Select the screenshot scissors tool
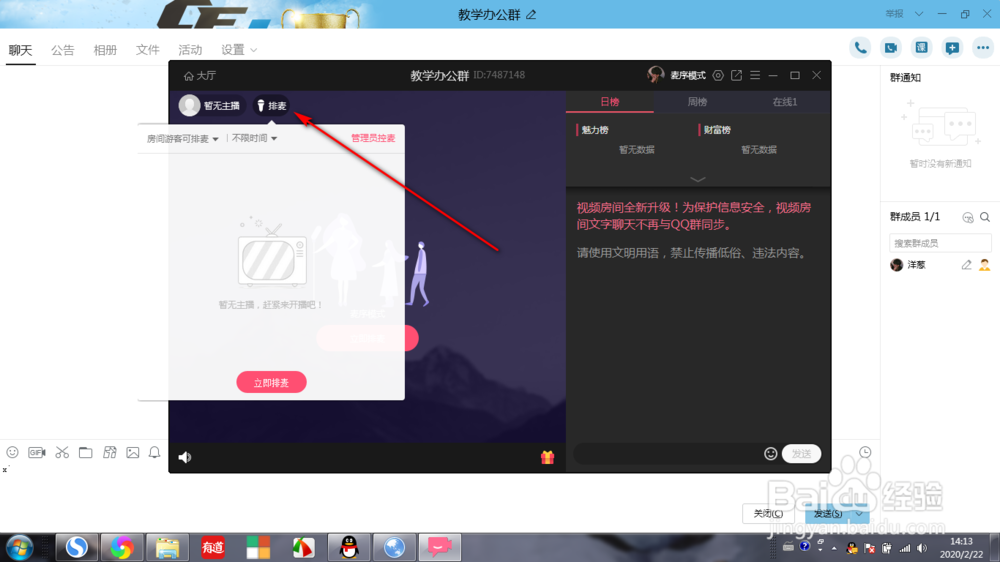The width and height of the screenshot is (1000, 562). click(x=62, y=452)
